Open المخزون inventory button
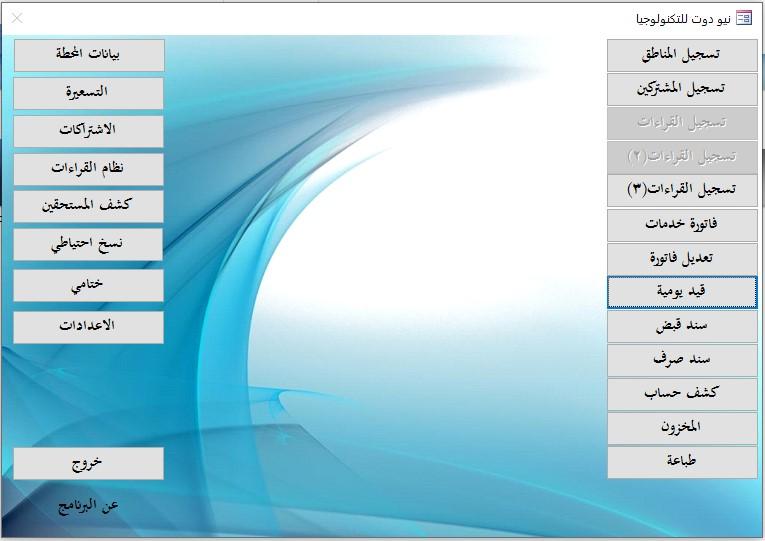Screen dimensions: 765x541 pos(682,428)
